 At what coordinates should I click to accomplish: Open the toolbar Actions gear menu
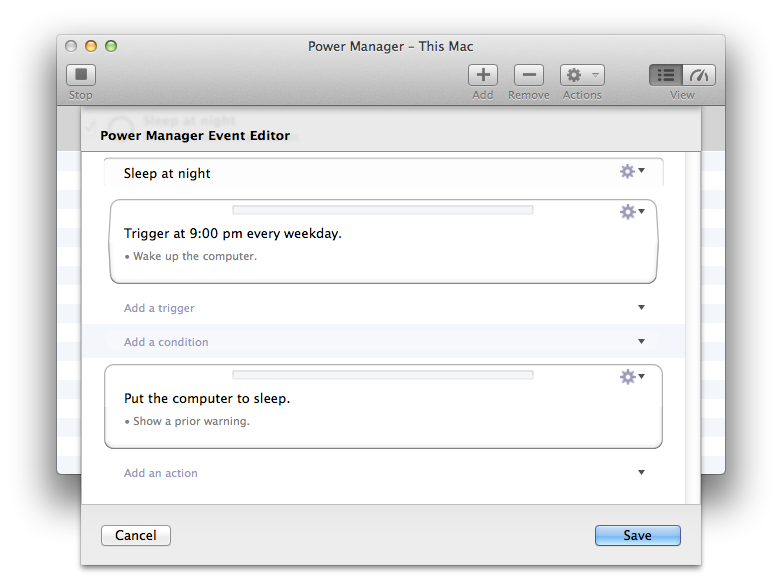[582, 75]
